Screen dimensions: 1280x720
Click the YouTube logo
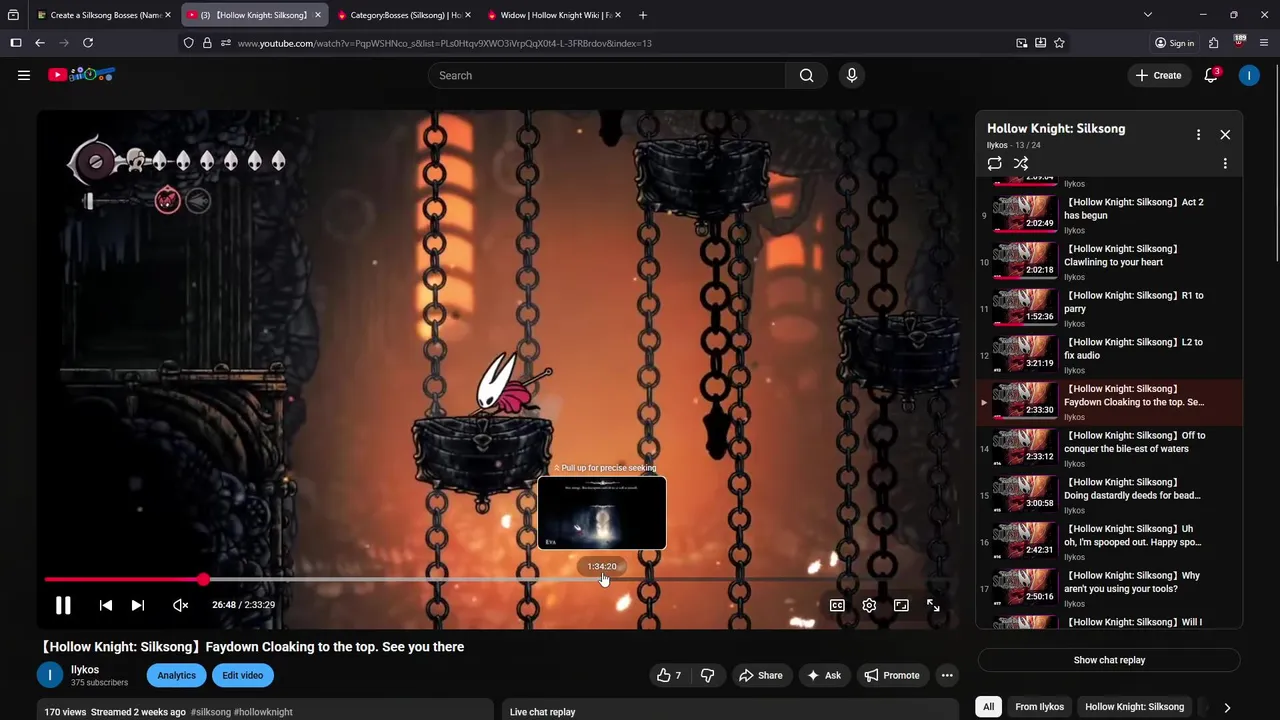pyautogui.click(x=81, y=75)
